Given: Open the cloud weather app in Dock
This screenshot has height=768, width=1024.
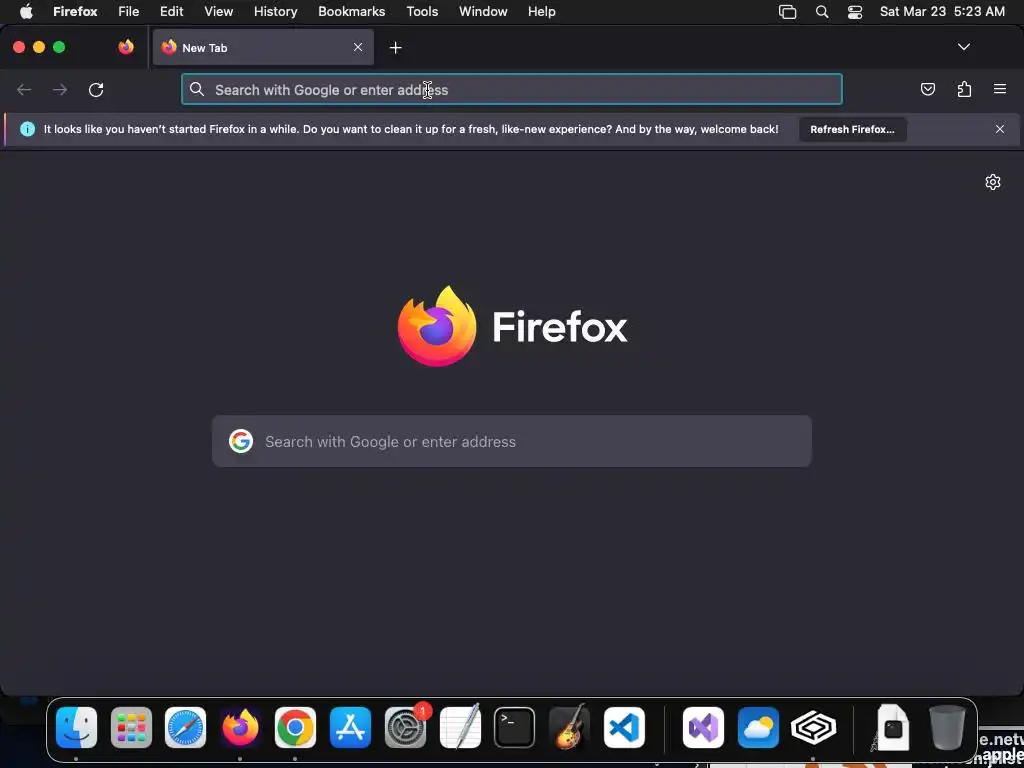Looking at the screenshot, I should [758, 728].
